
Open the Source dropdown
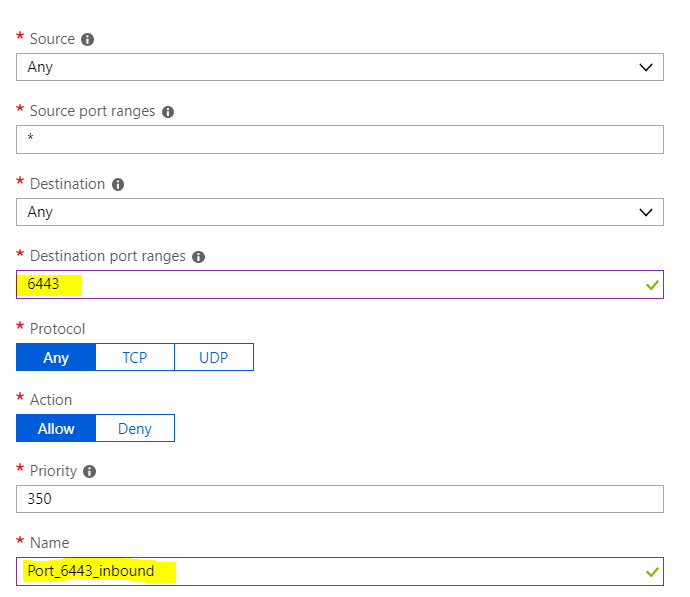[340, 67]
